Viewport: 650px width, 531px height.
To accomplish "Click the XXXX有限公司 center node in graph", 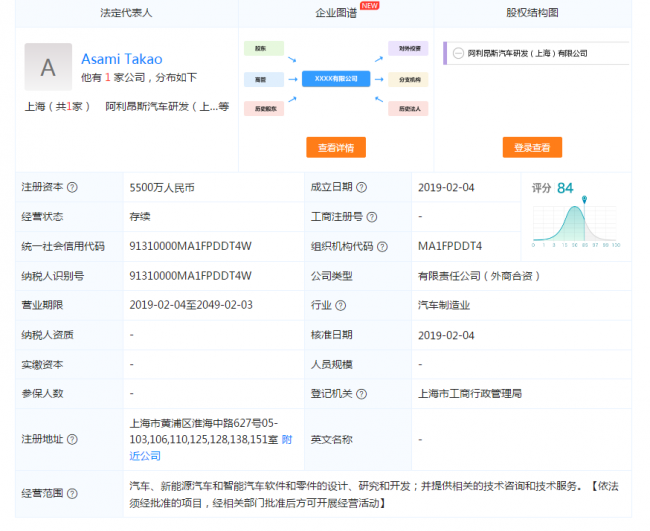I will tap(336, 79).
